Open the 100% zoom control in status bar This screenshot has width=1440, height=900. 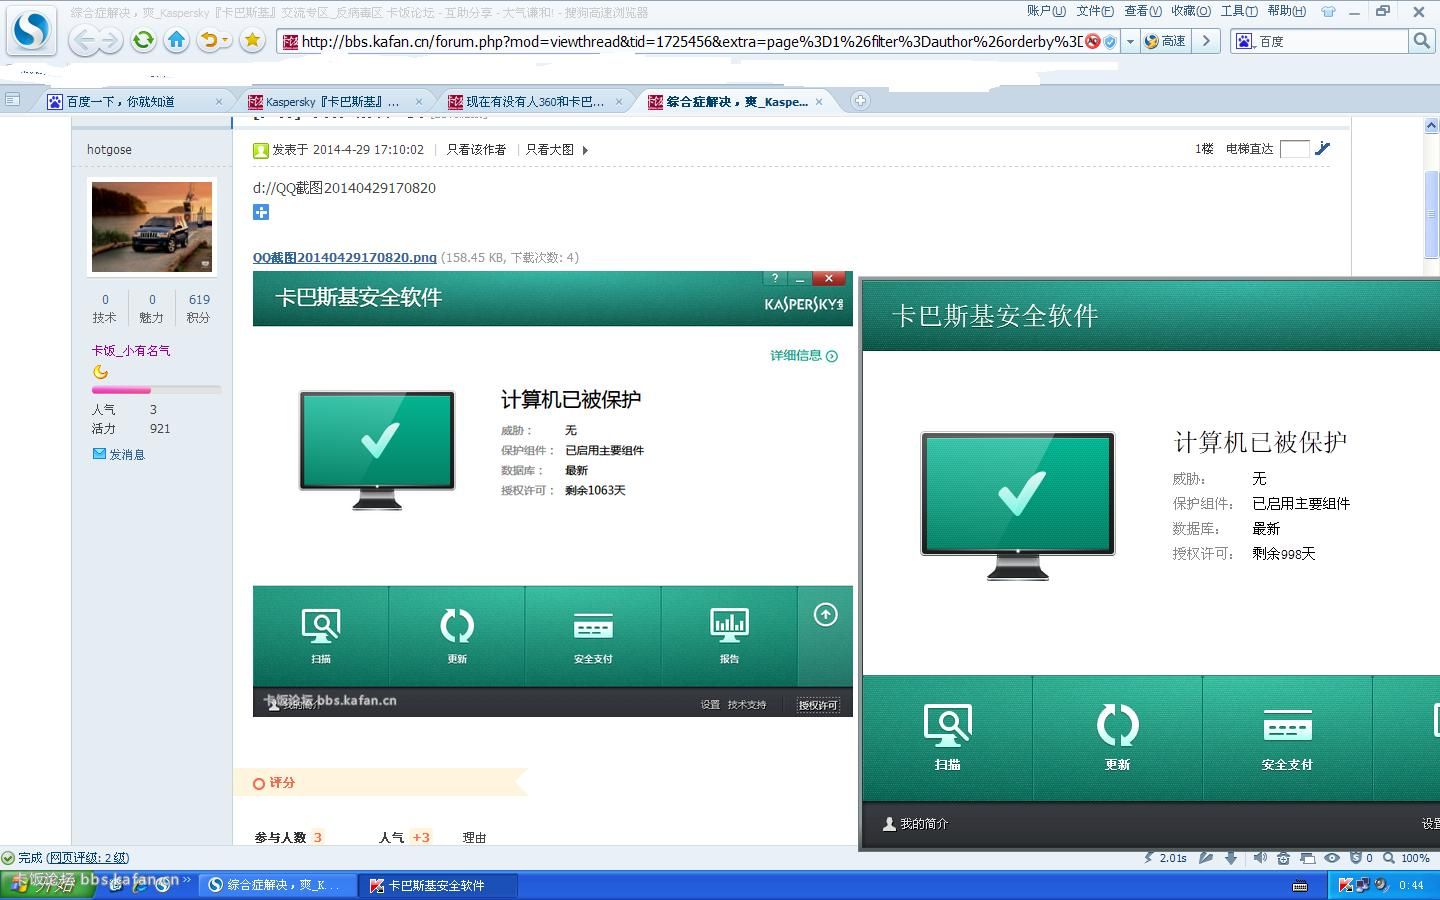click(1406, 858)
